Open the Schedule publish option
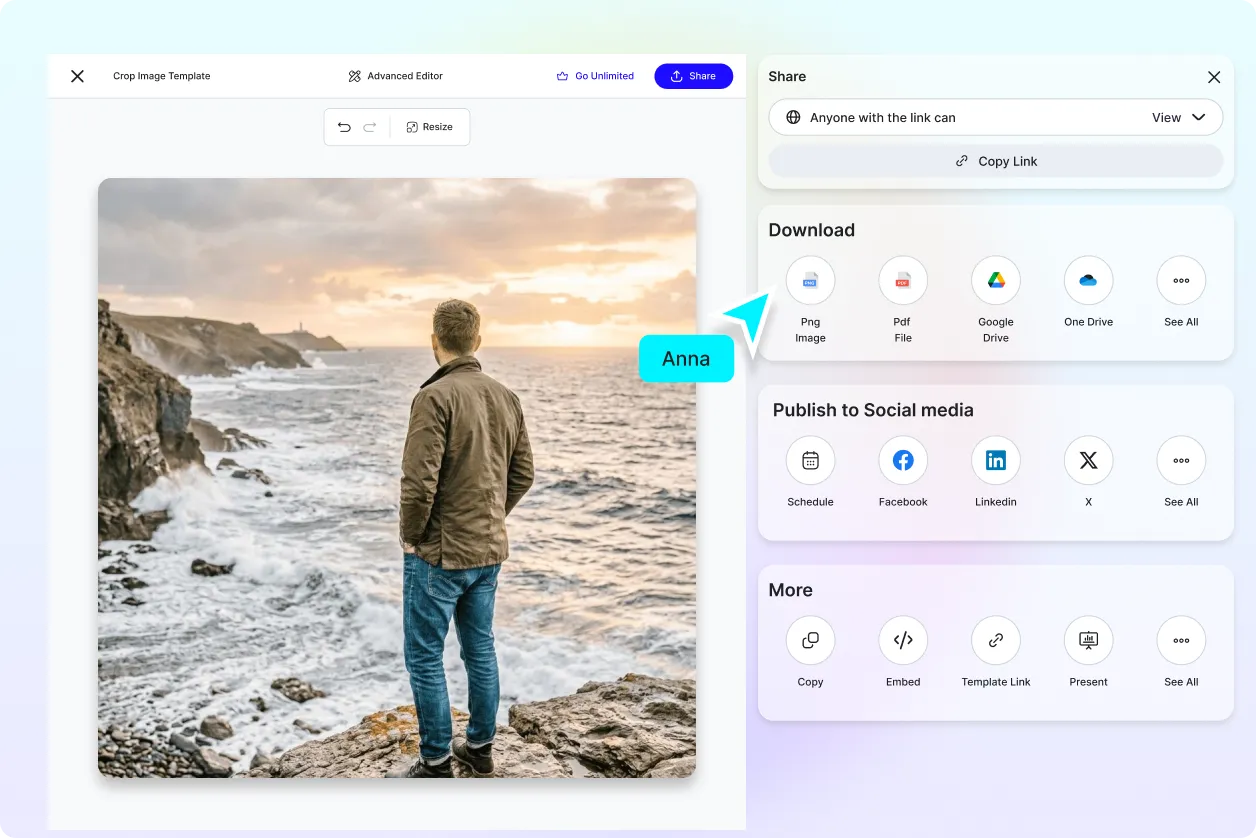Screen dimensions: 1256x838 click(x=810, y=461)
